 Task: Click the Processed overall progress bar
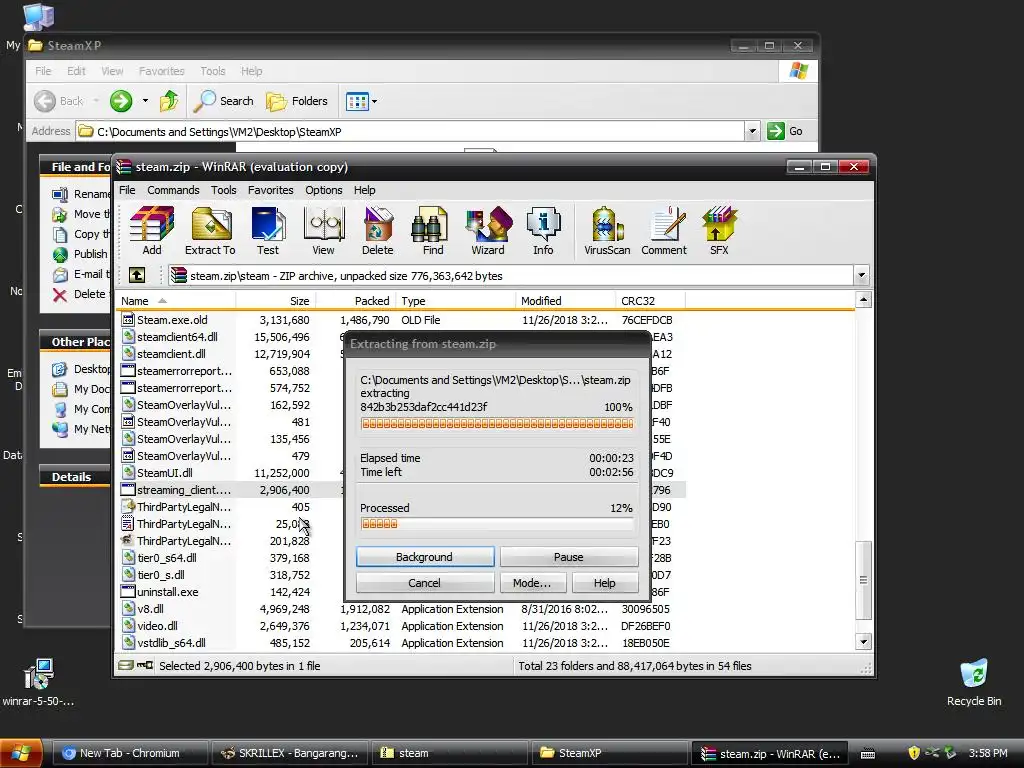497,524
